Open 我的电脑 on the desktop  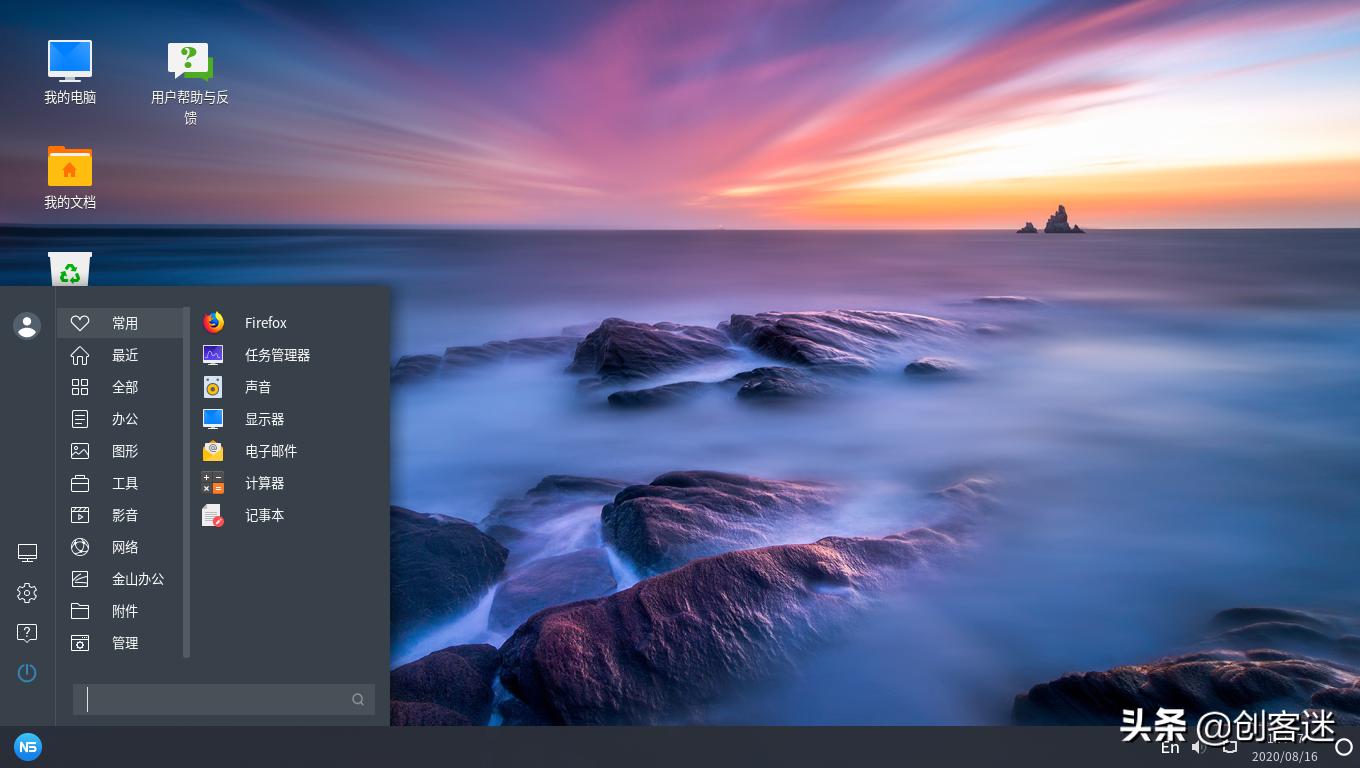pos(70,60)
